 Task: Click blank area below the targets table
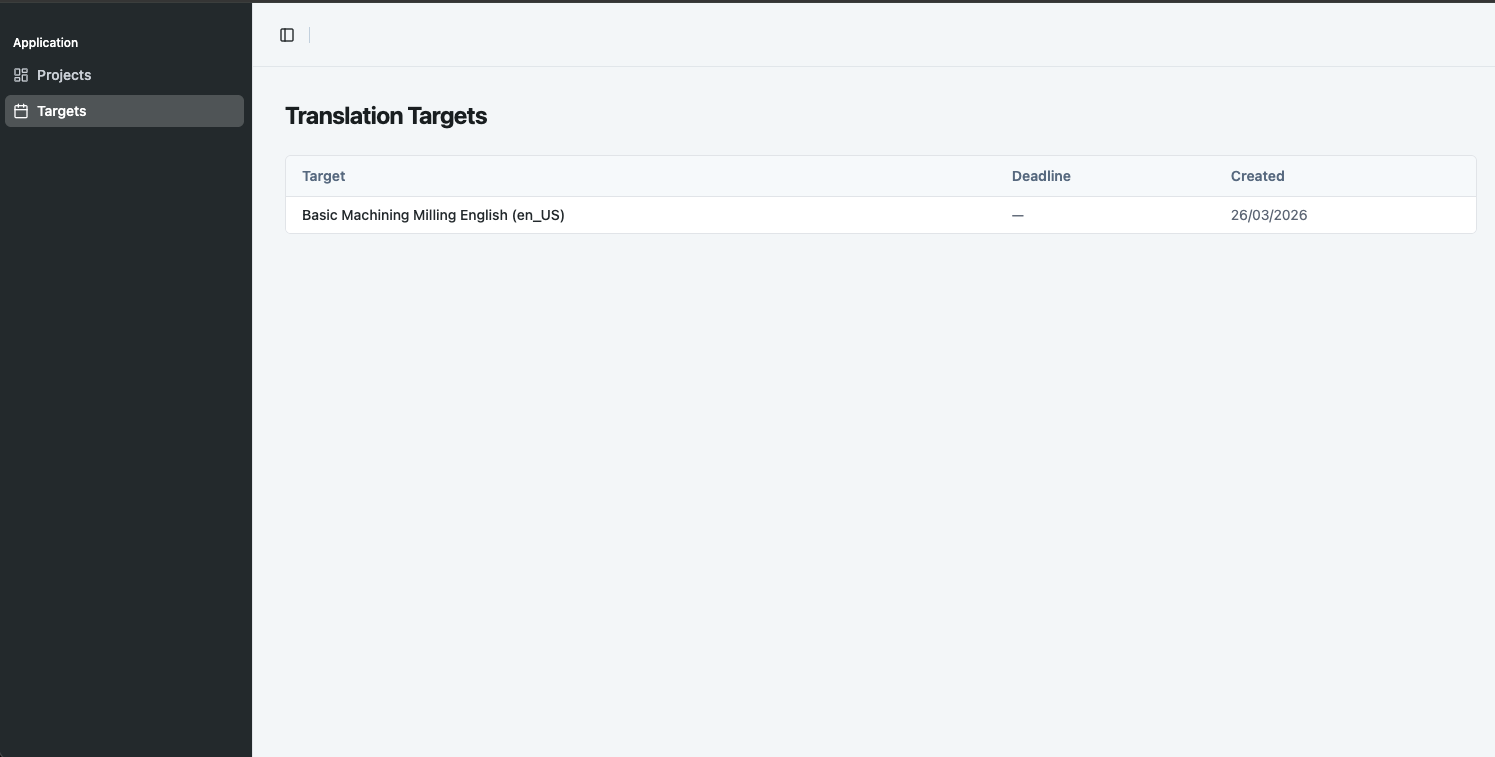[880, 495]
